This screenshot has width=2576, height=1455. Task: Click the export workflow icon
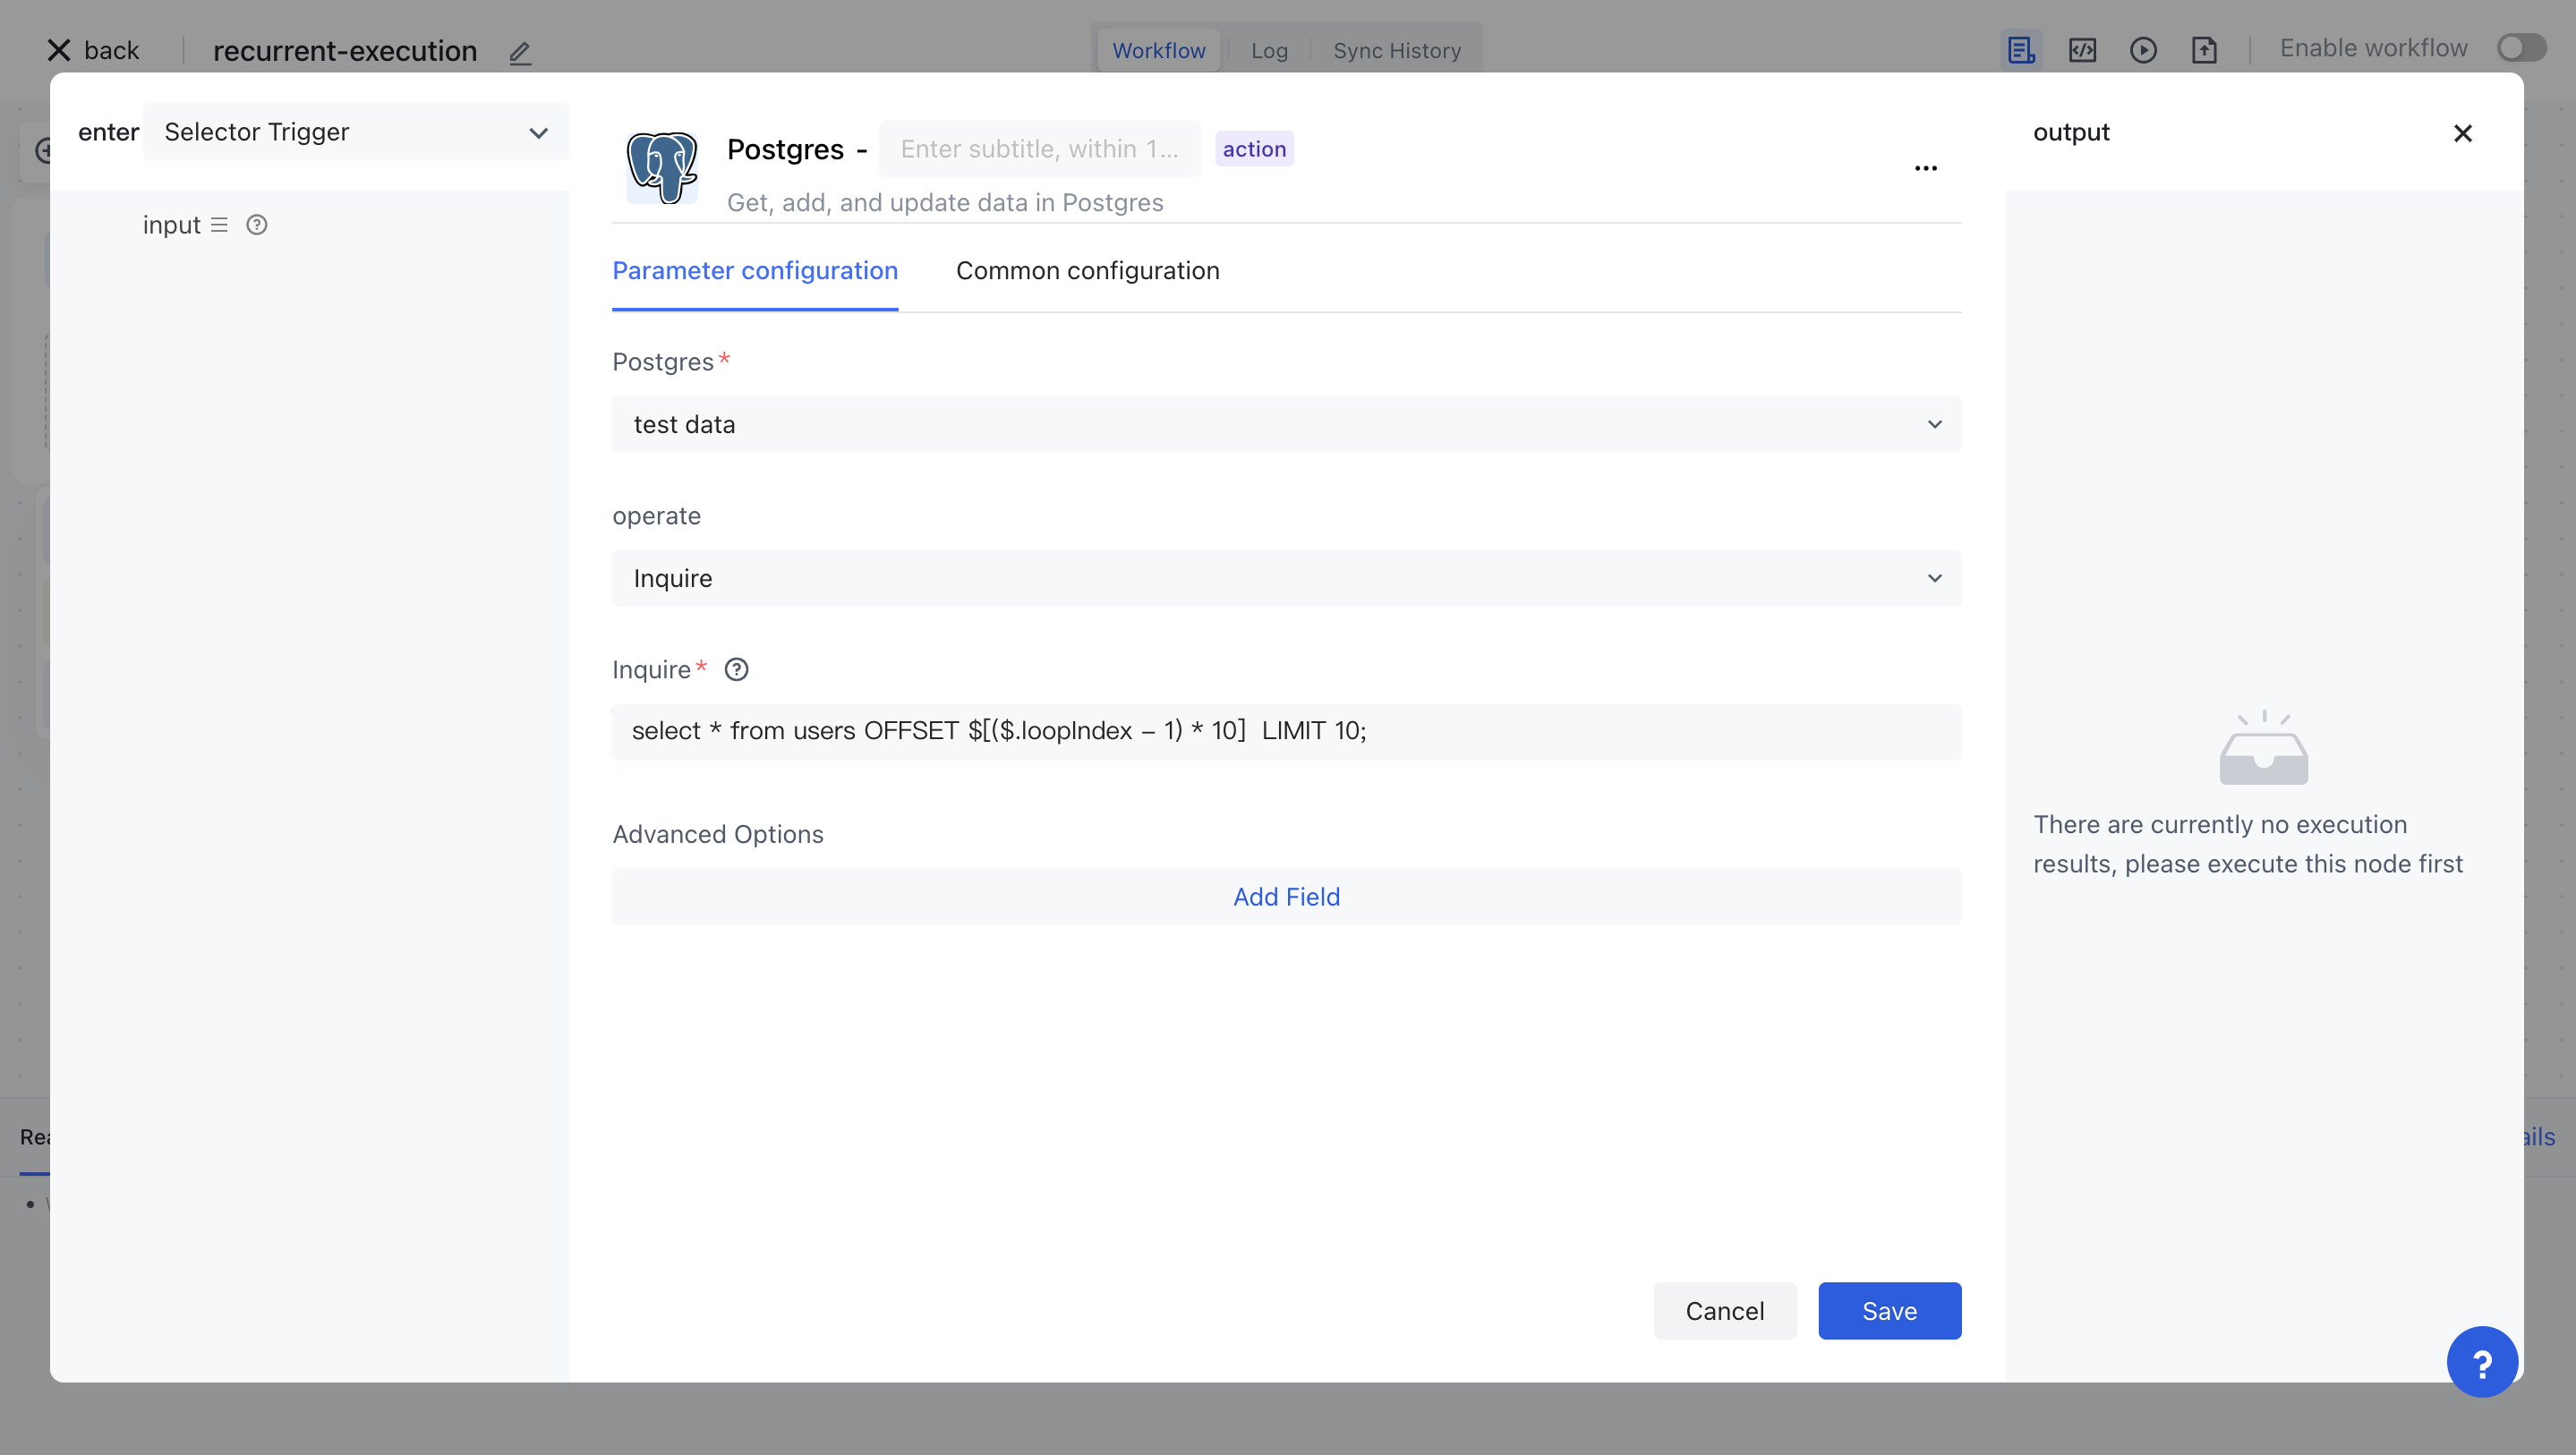[2204, 50]
